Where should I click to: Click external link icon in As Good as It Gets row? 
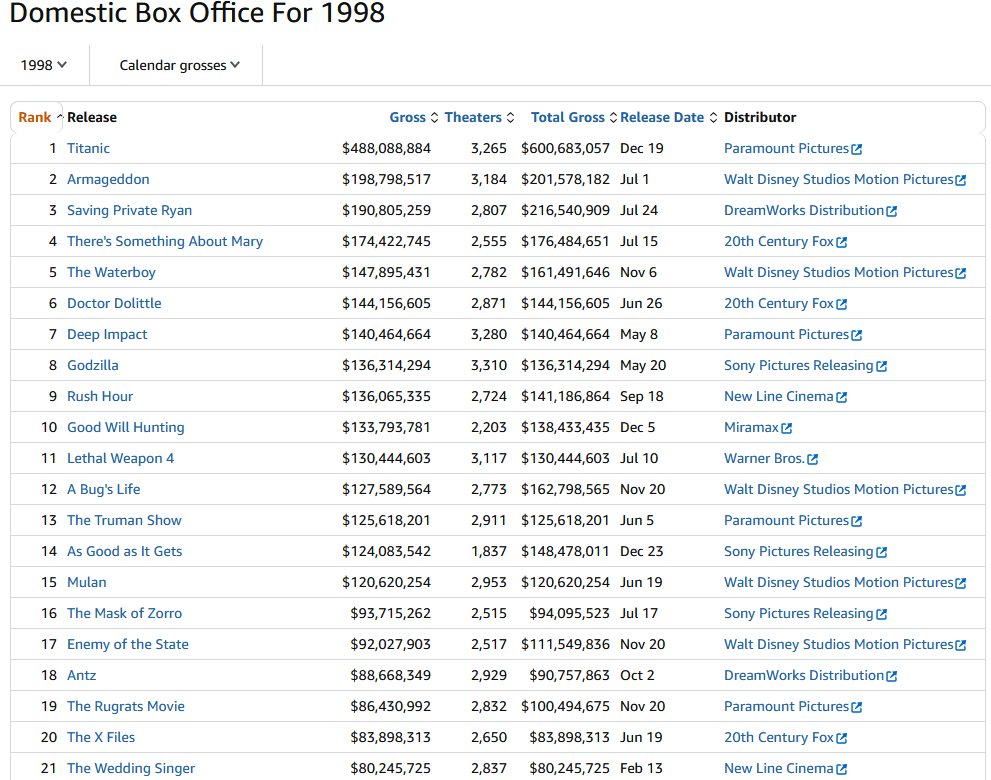click(882, 552)
